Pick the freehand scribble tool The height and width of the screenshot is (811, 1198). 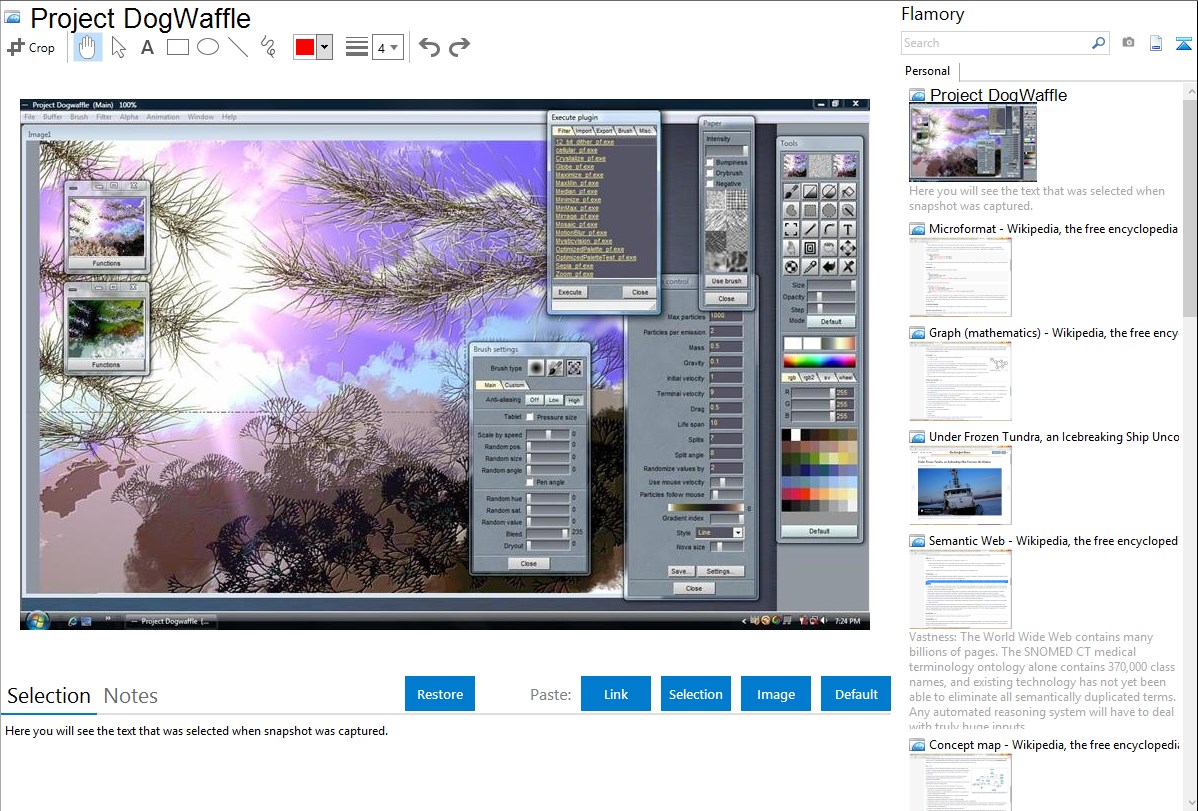[267, 47]
